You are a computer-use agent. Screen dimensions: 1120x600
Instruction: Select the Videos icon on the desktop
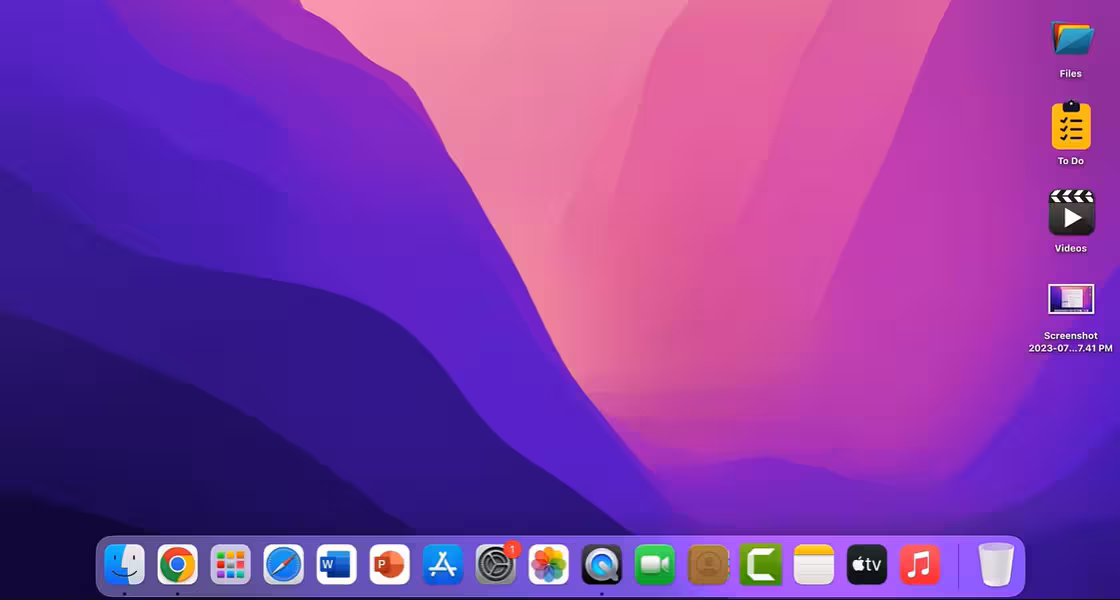[x=1071, y=212]
